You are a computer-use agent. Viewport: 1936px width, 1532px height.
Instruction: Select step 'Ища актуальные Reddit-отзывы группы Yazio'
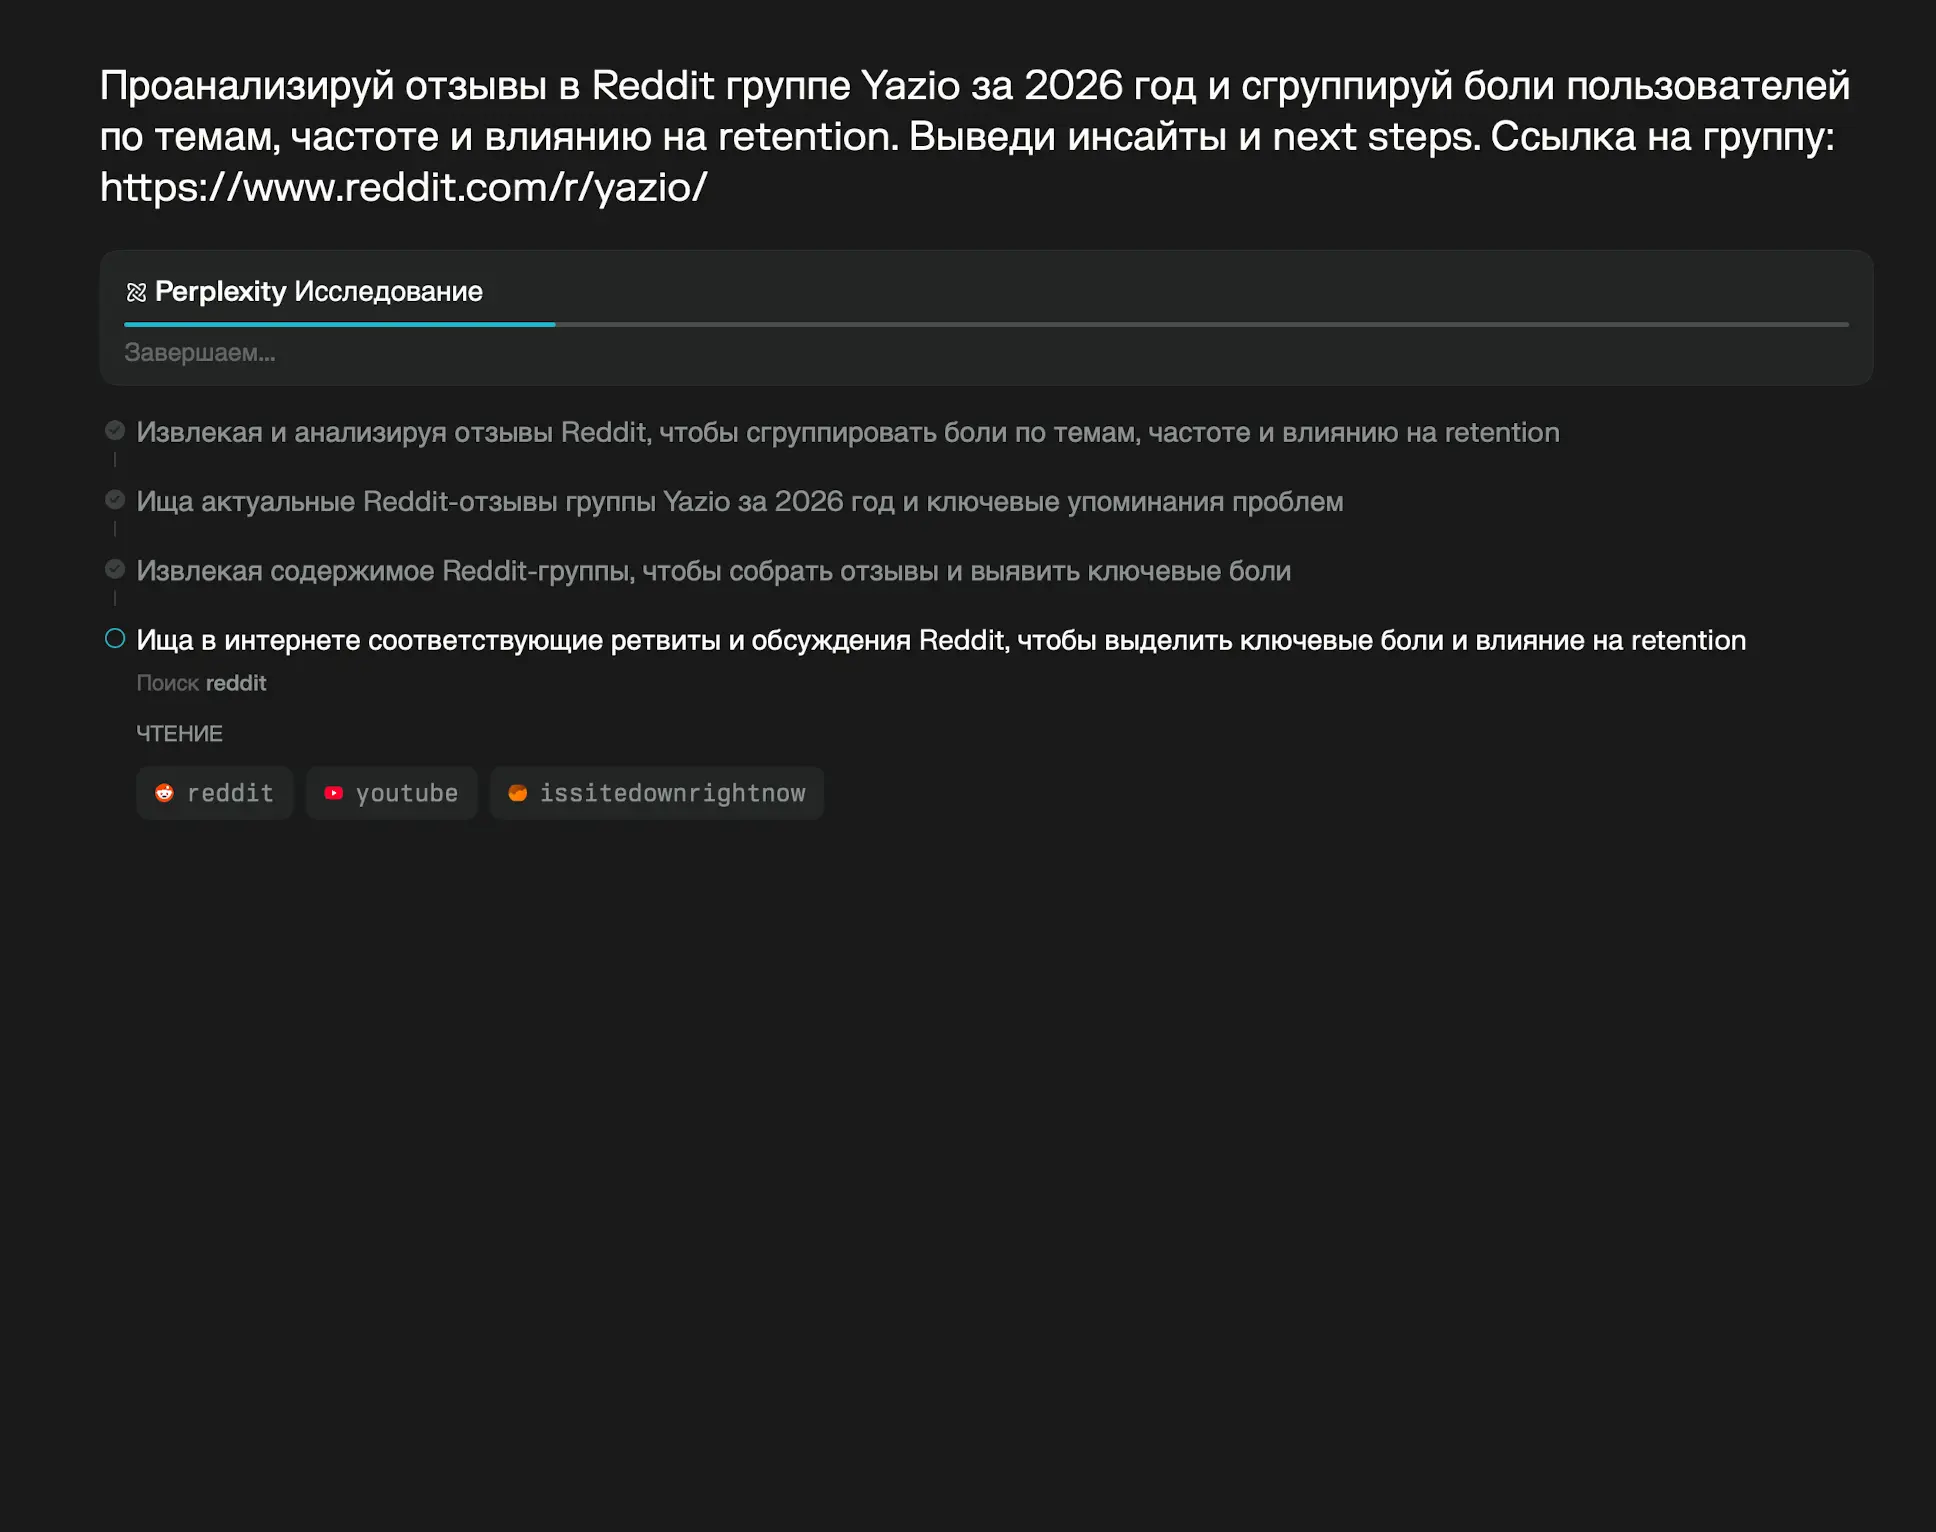pos(739,501)
